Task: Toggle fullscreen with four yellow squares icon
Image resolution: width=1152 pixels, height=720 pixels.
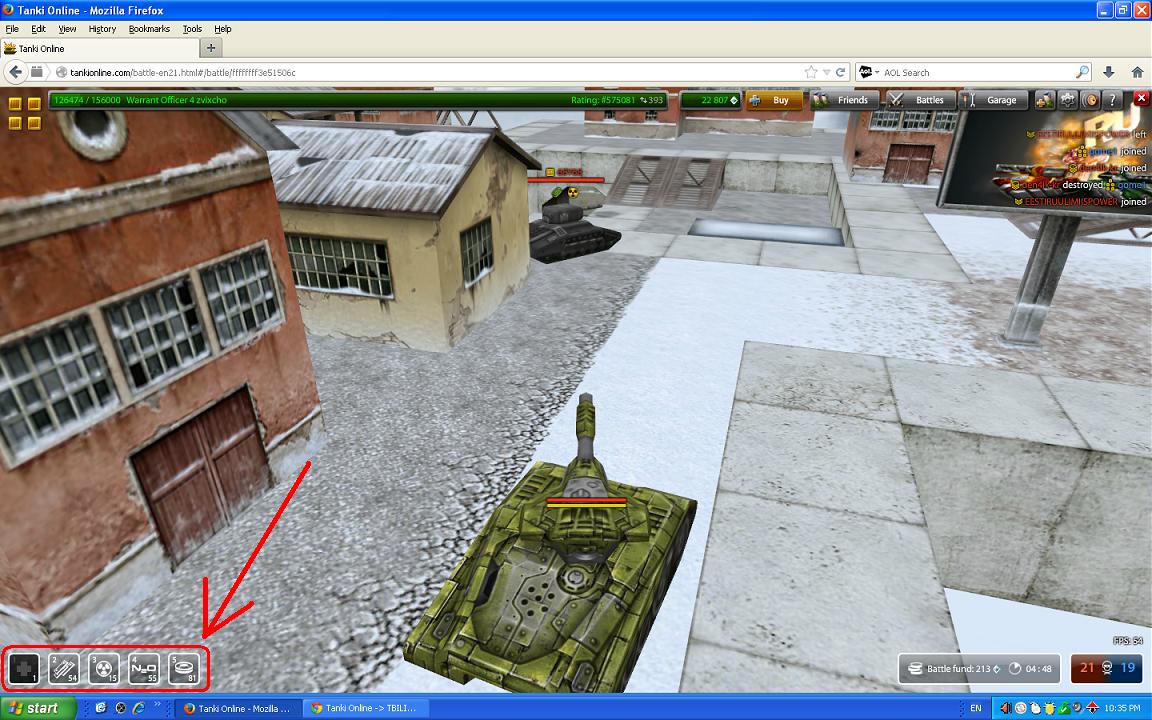Action: tap(24, 113)
